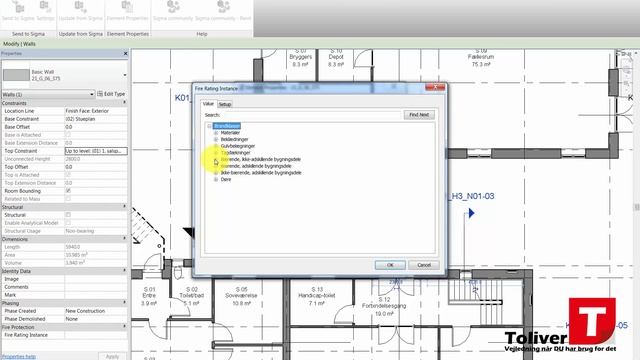This screenshot has width=640, height=360.
Task: Select Bærende, ikke-adskillende bygningsdele item
Action: (261, 159)
